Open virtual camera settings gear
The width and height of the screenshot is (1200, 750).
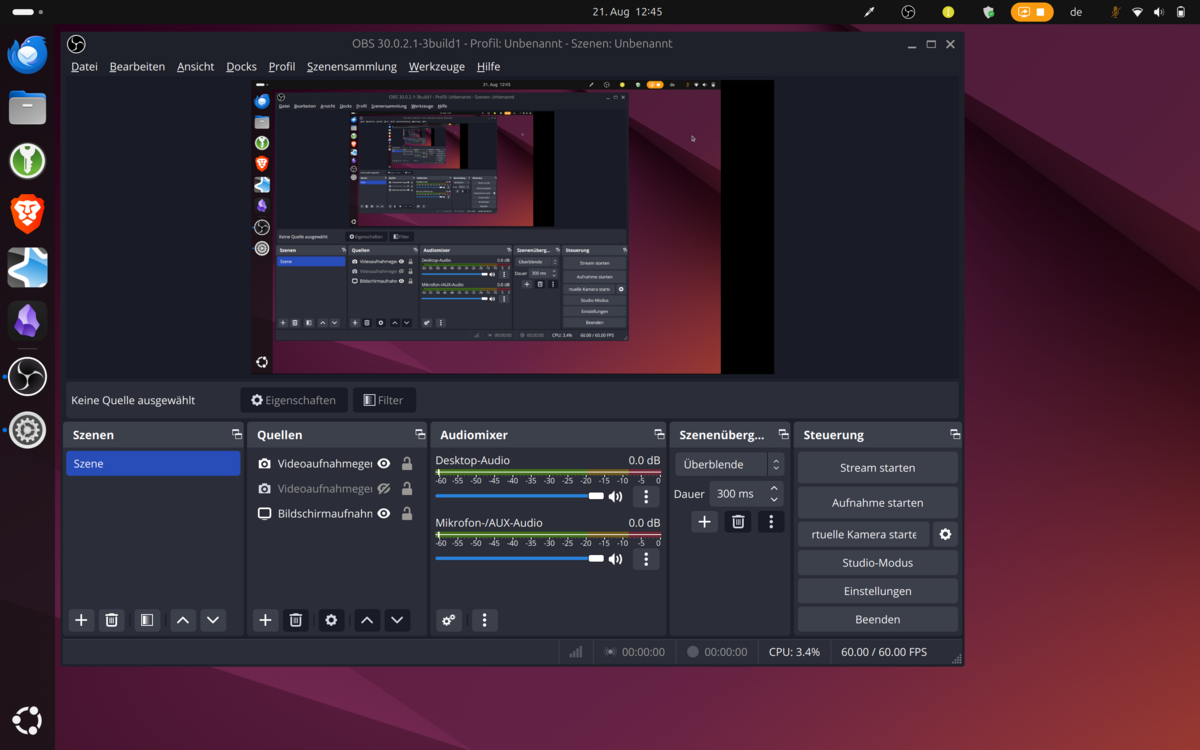click(945, 534)
